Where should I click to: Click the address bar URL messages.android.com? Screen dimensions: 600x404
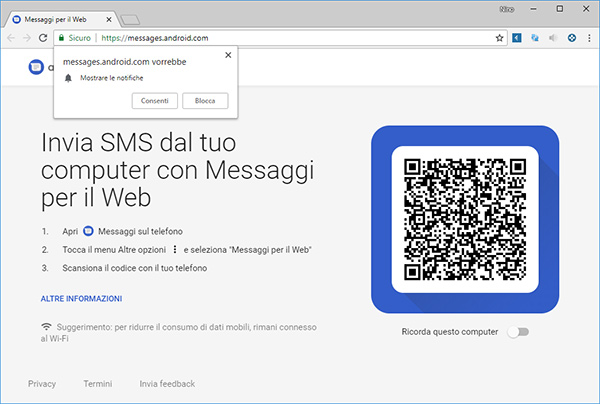155,38
